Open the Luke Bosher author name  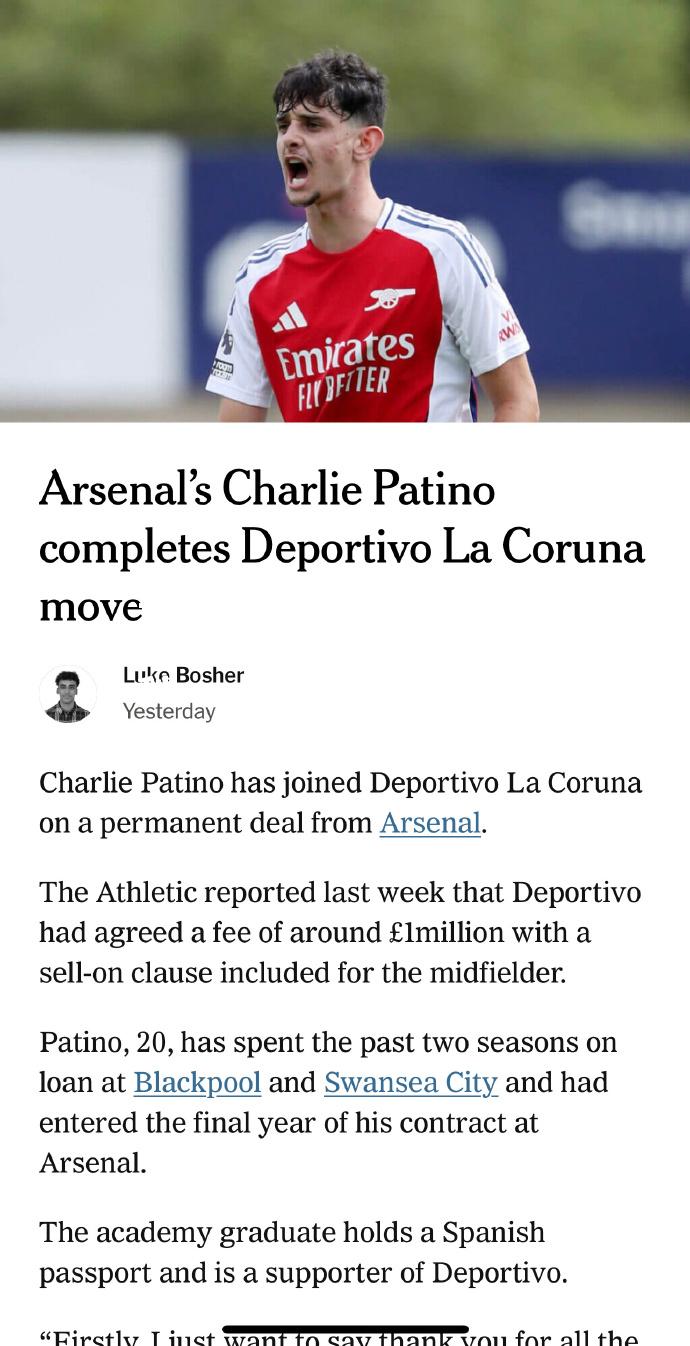183,676
